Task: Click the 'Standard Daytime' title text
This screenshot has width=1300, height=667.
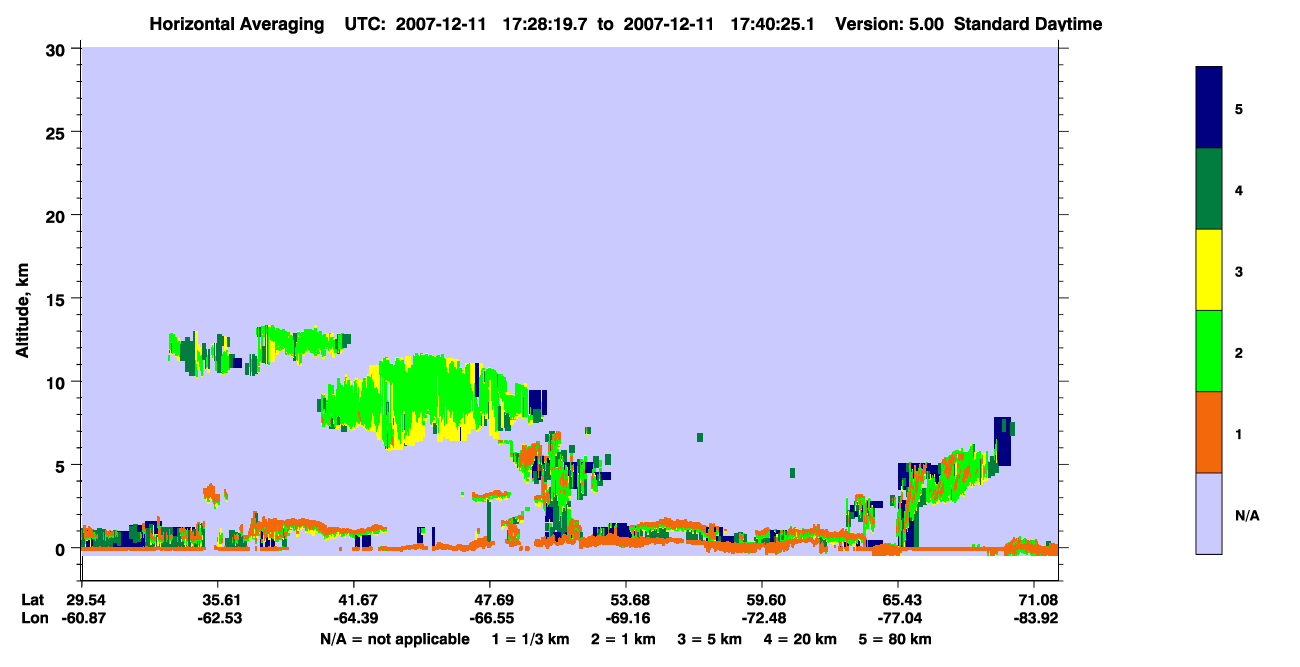Action: click(1028, 24)
